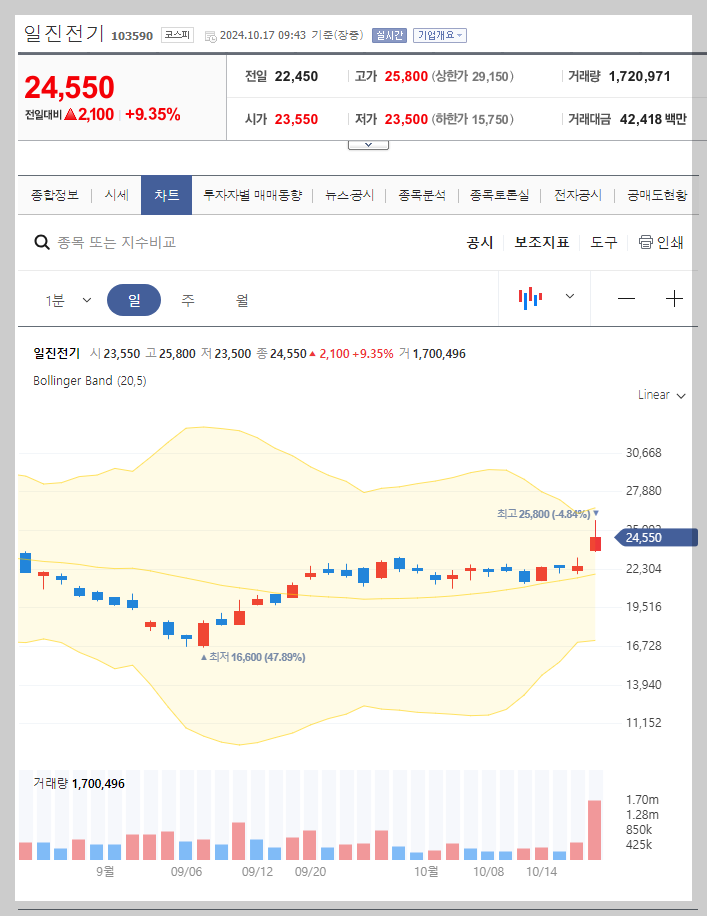Click the 도구 tools button
The height and width of the screenshot is (916, 707).
pyautogui.click(x=604, y=241)
